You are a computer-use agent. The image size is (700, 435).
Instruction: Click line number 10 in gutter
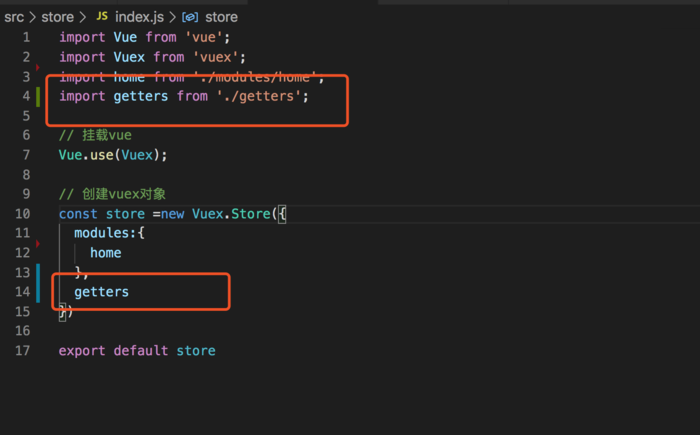[x=22, y=213]
